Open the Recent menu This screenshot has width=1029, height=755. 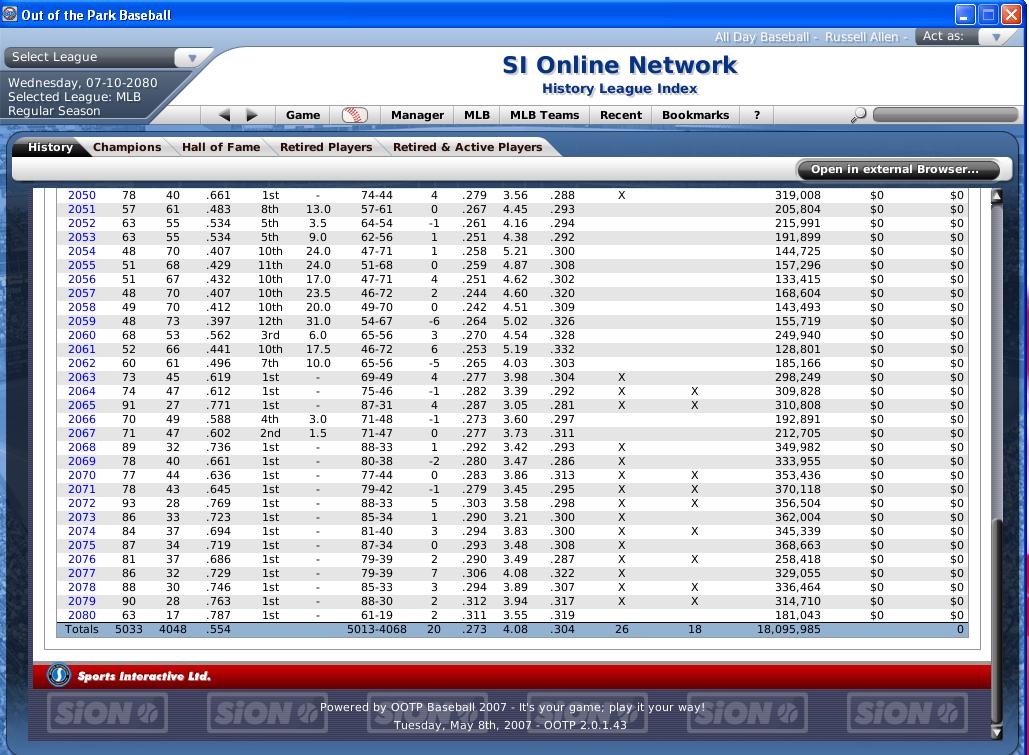(x=621, y=115)
